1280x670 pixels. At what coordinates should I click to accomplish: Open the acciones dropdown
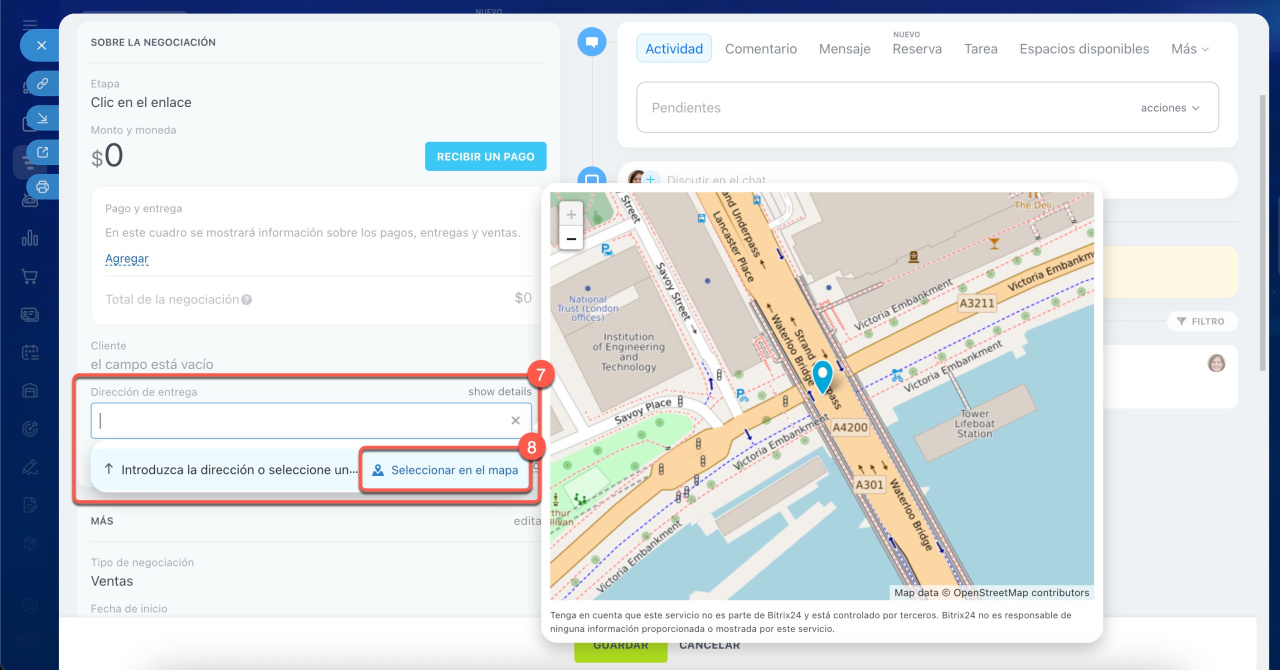coord(1169,108)
